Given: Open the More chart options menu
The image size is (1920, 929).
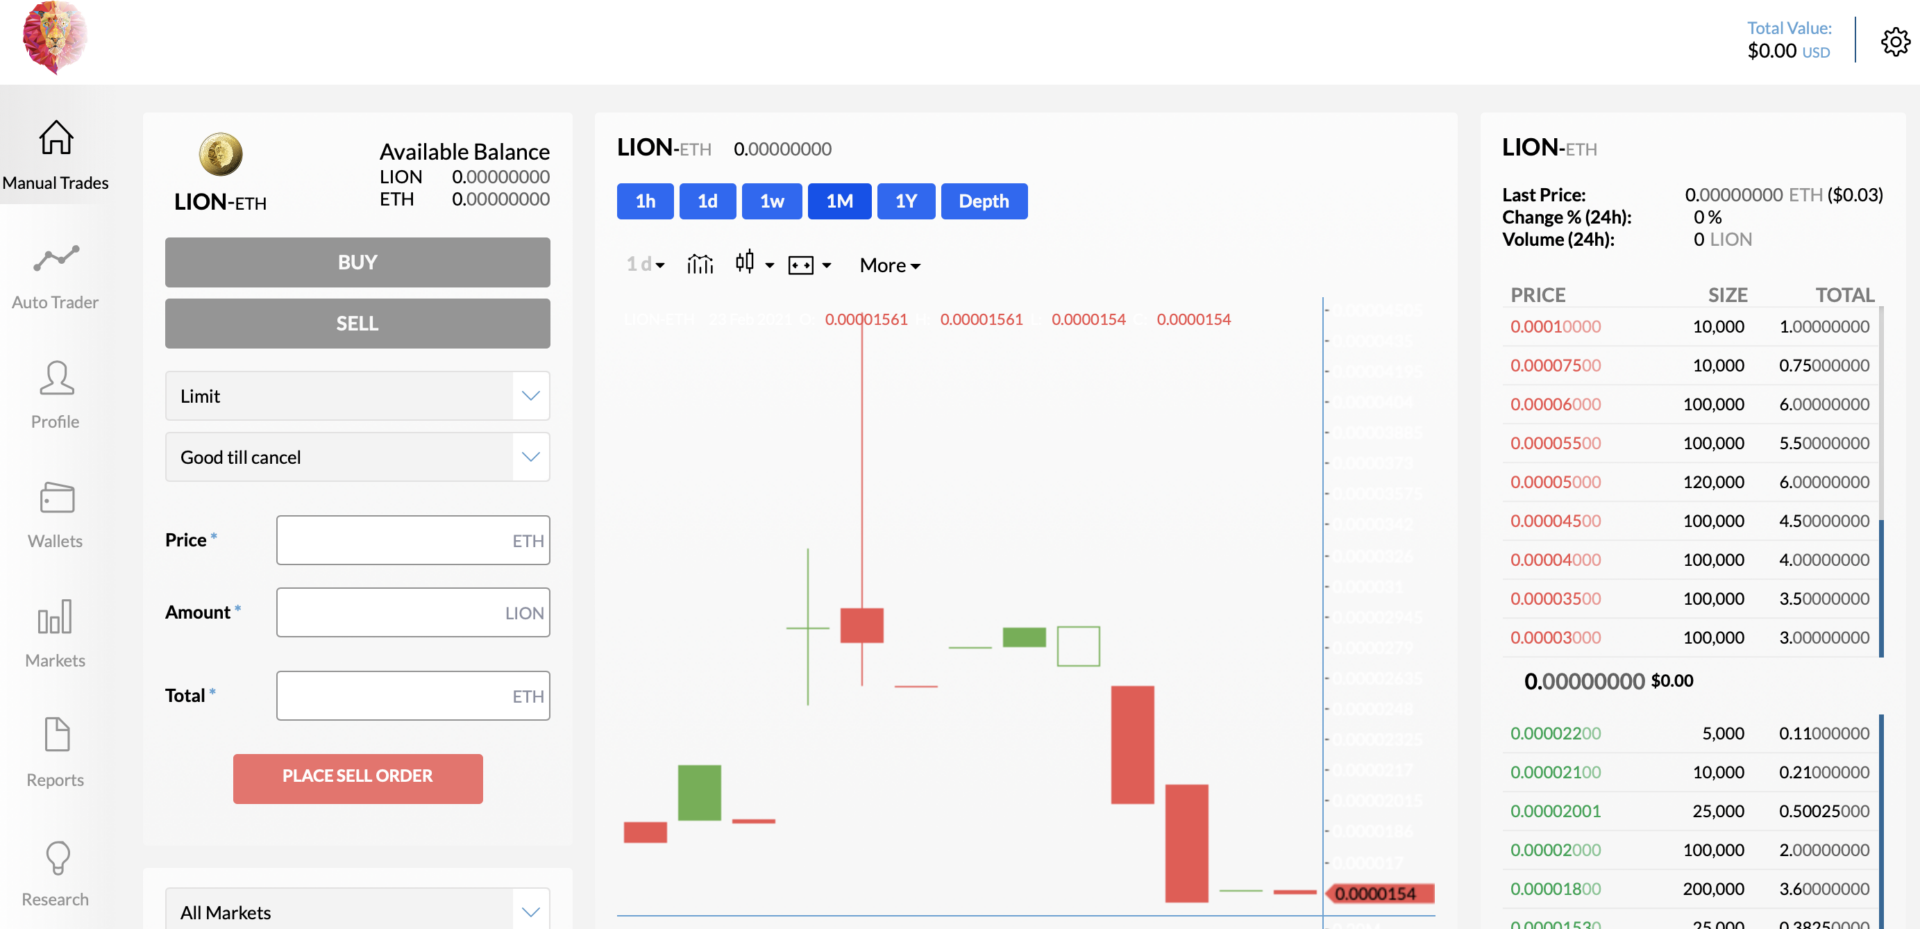Looking at the screenshot, I should (x=888, y=264).
